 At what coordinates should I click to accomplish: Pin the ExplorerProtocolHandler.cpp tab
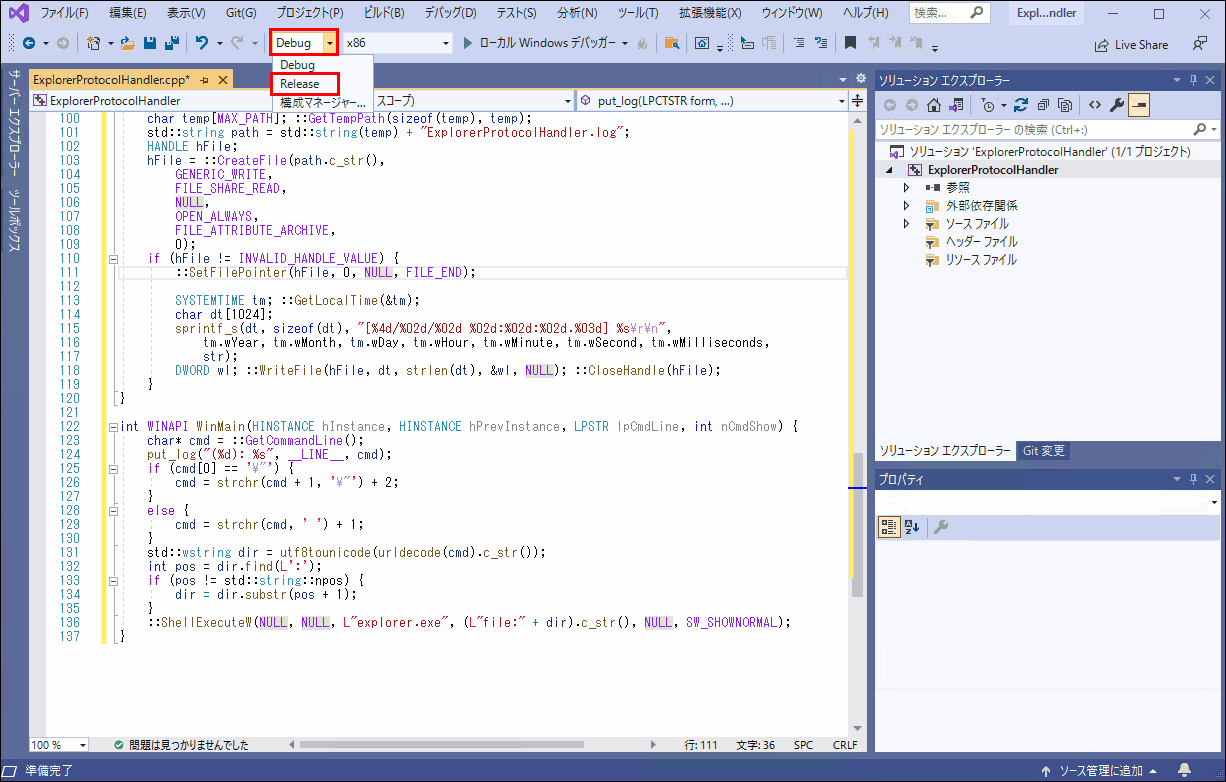(204, 80)
